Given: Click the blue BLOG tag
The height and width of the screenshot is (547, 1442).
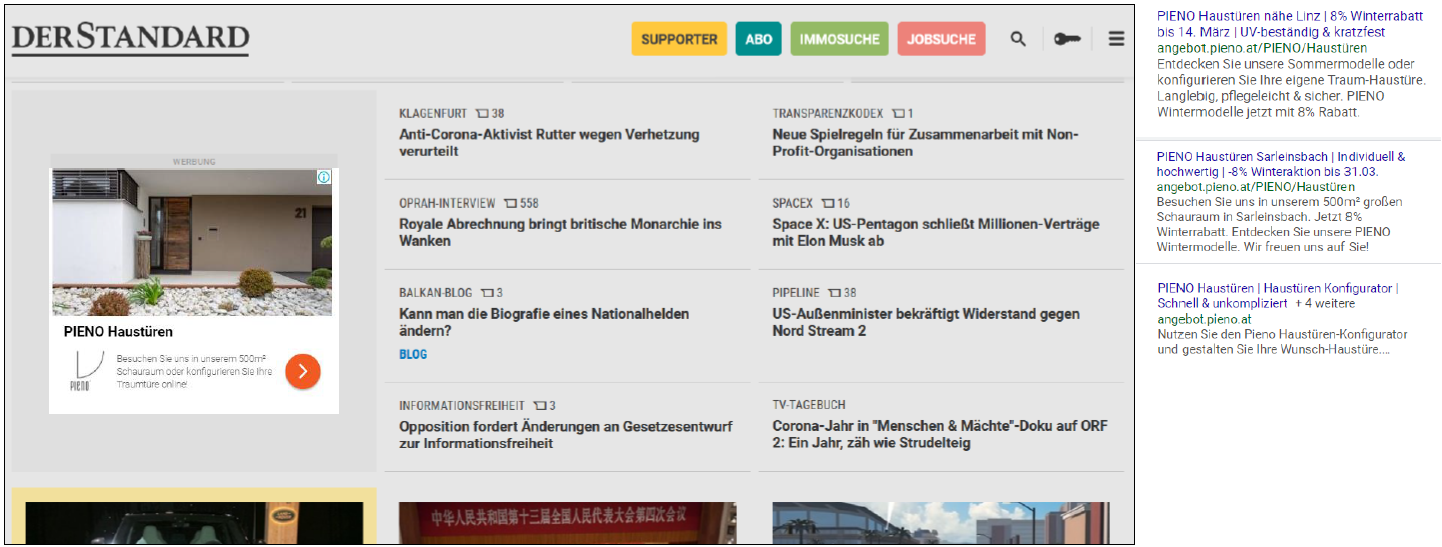Looking at the screenshot, I should click(413, 354).
